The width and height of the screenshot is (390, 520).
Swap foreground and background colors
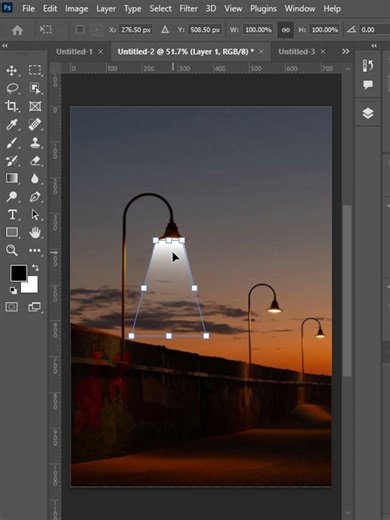pos(35,267)
